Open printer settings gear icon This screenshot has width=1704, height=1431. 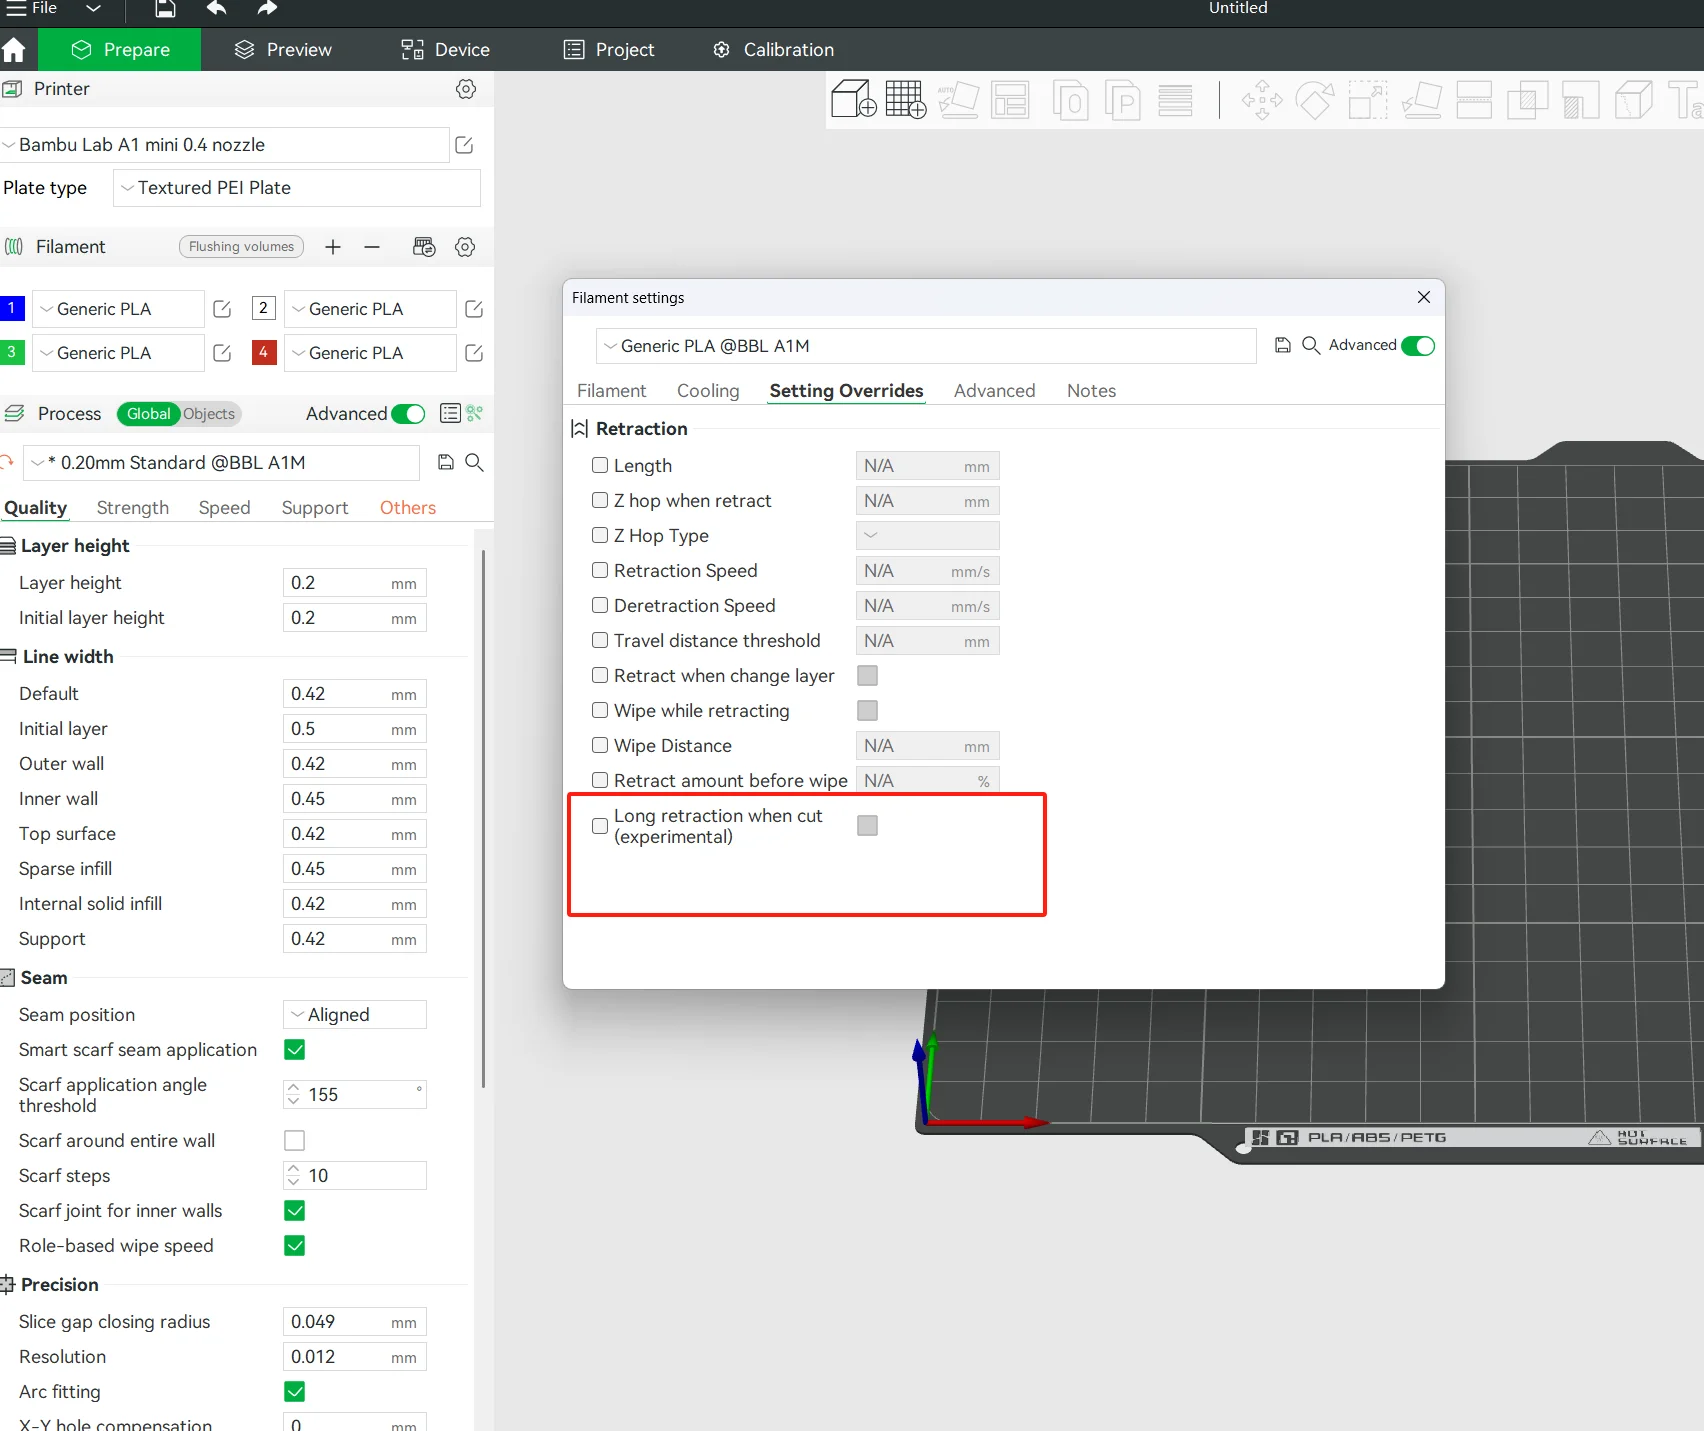[466, 89]
